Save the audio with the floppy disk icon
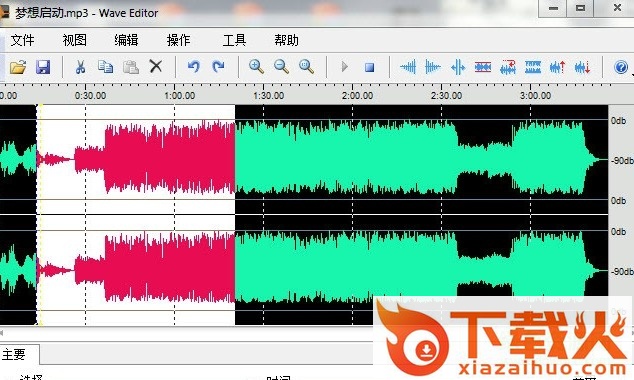The image size is (634, 380). (43, 67)
